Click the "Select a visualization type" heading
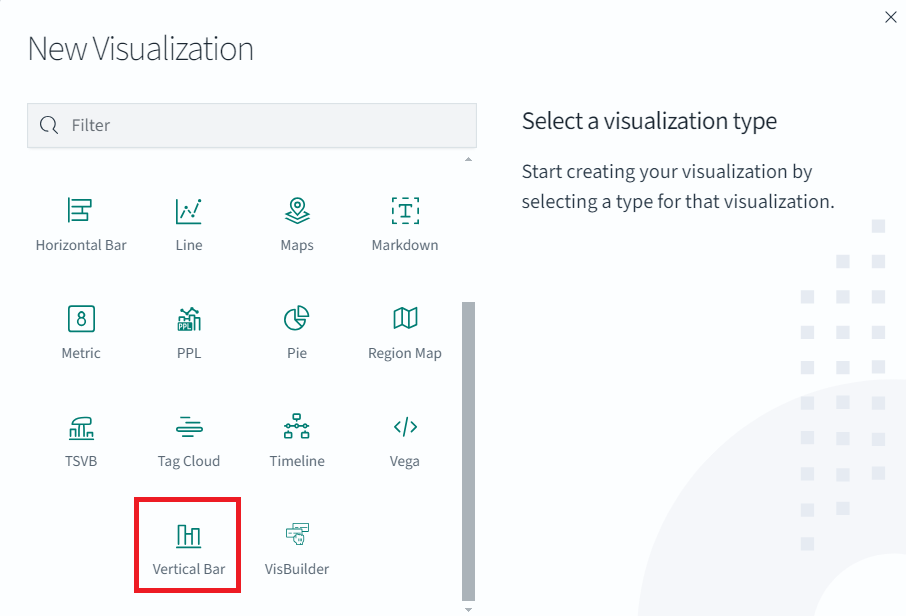Screen dimensions: 906x616 (649, 121)
